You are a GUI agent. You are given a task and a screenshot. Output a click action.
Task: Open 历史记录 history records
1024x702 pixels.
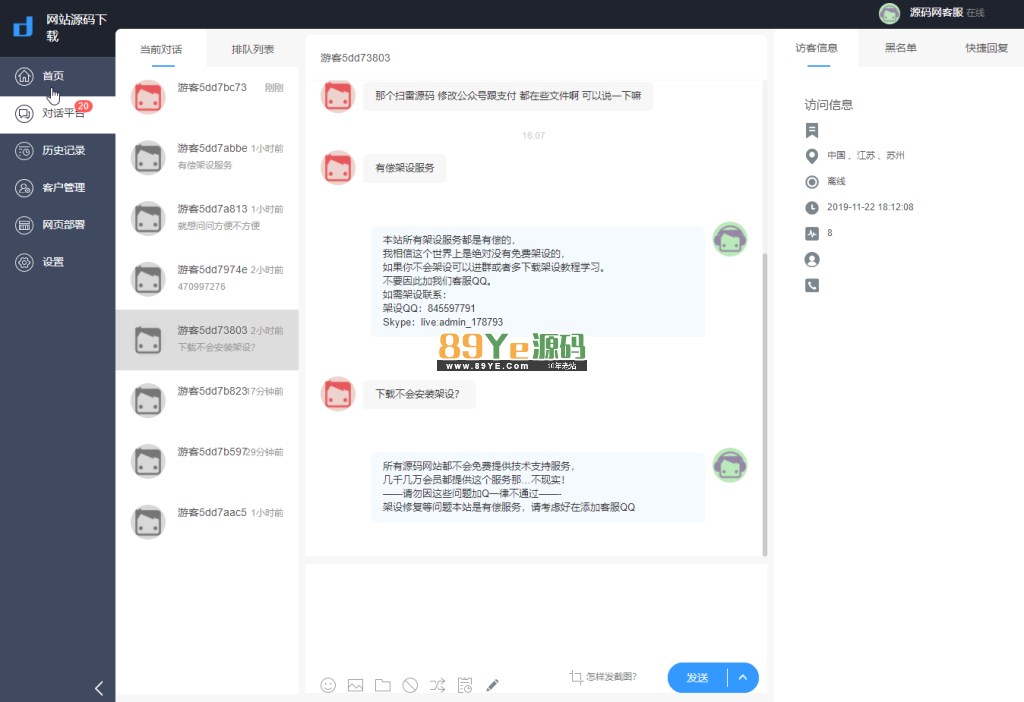click(x=57, y=151)
